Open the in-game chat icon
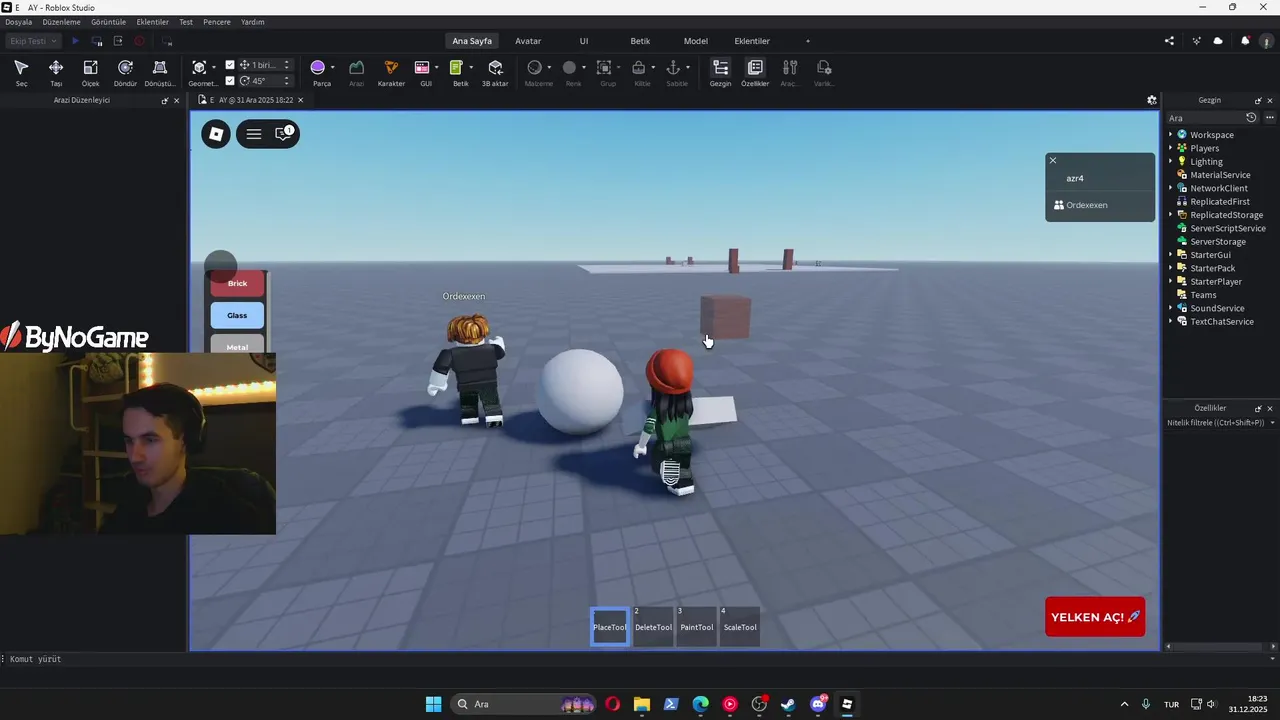This screenshot has width=1280, height=720. point(284,133)
